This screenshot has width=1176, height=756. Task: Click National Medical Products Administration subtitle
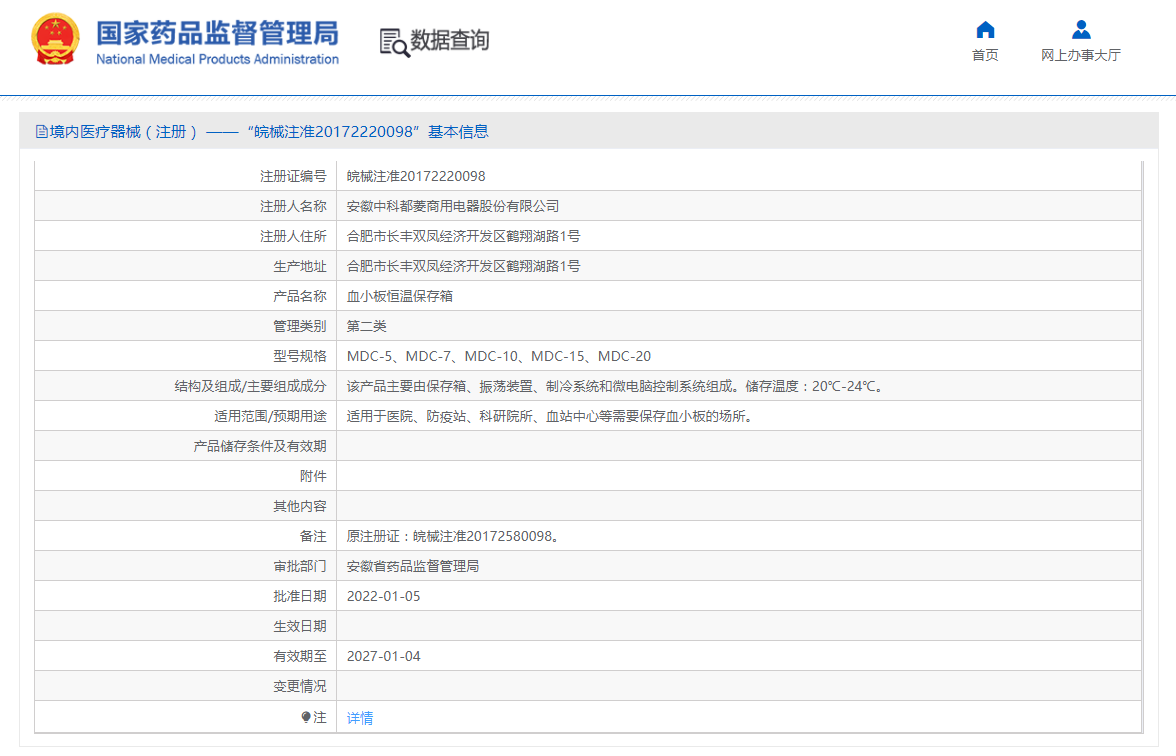218,59
